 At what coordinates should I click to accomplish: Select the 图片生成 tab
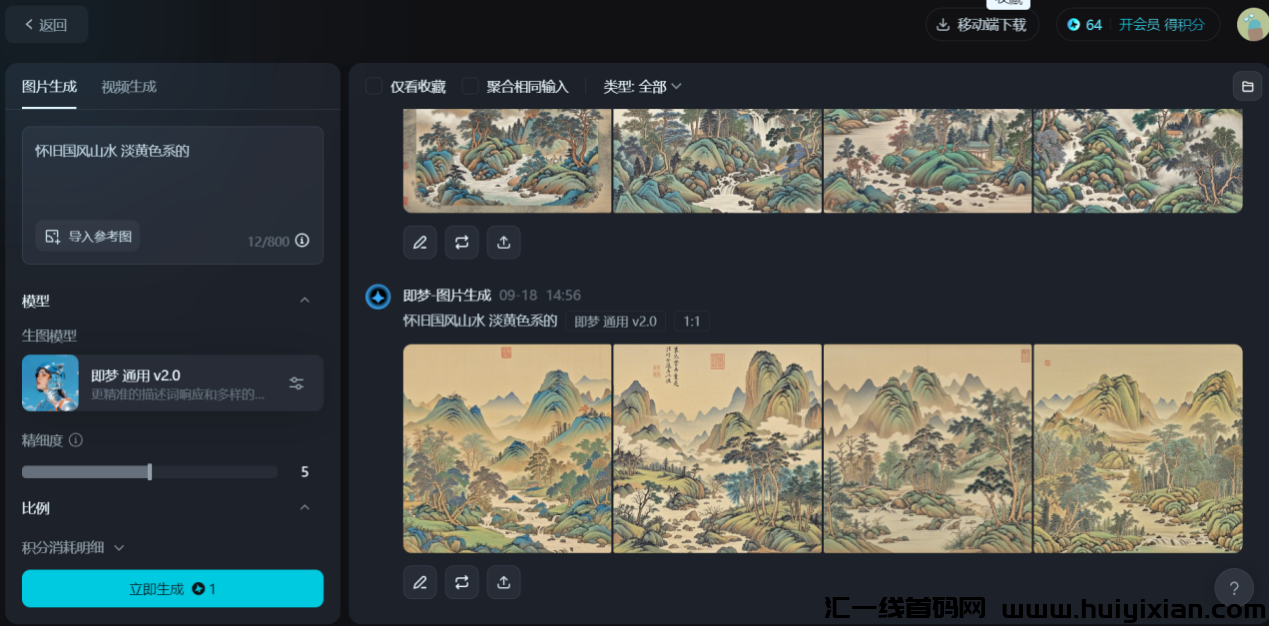click(47, 86)
